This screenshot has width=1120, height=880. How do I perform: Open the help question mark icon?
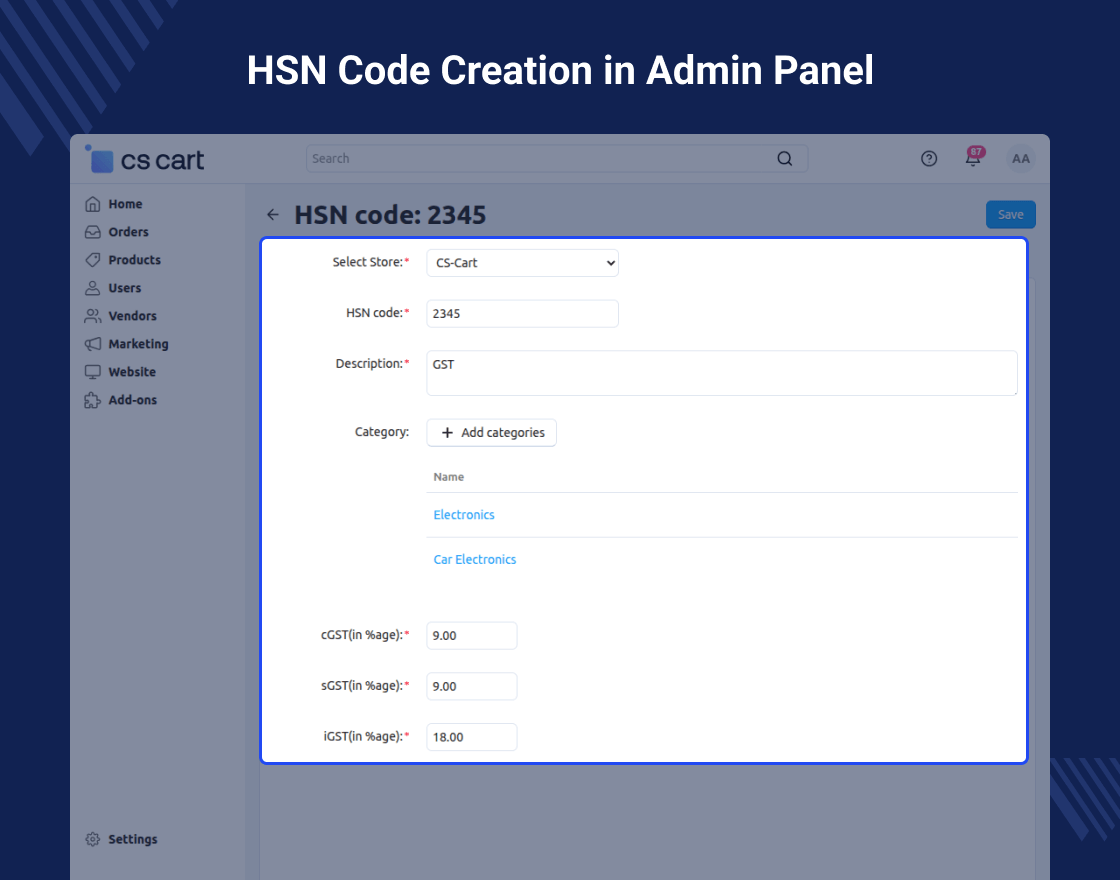tap(929, 159)
